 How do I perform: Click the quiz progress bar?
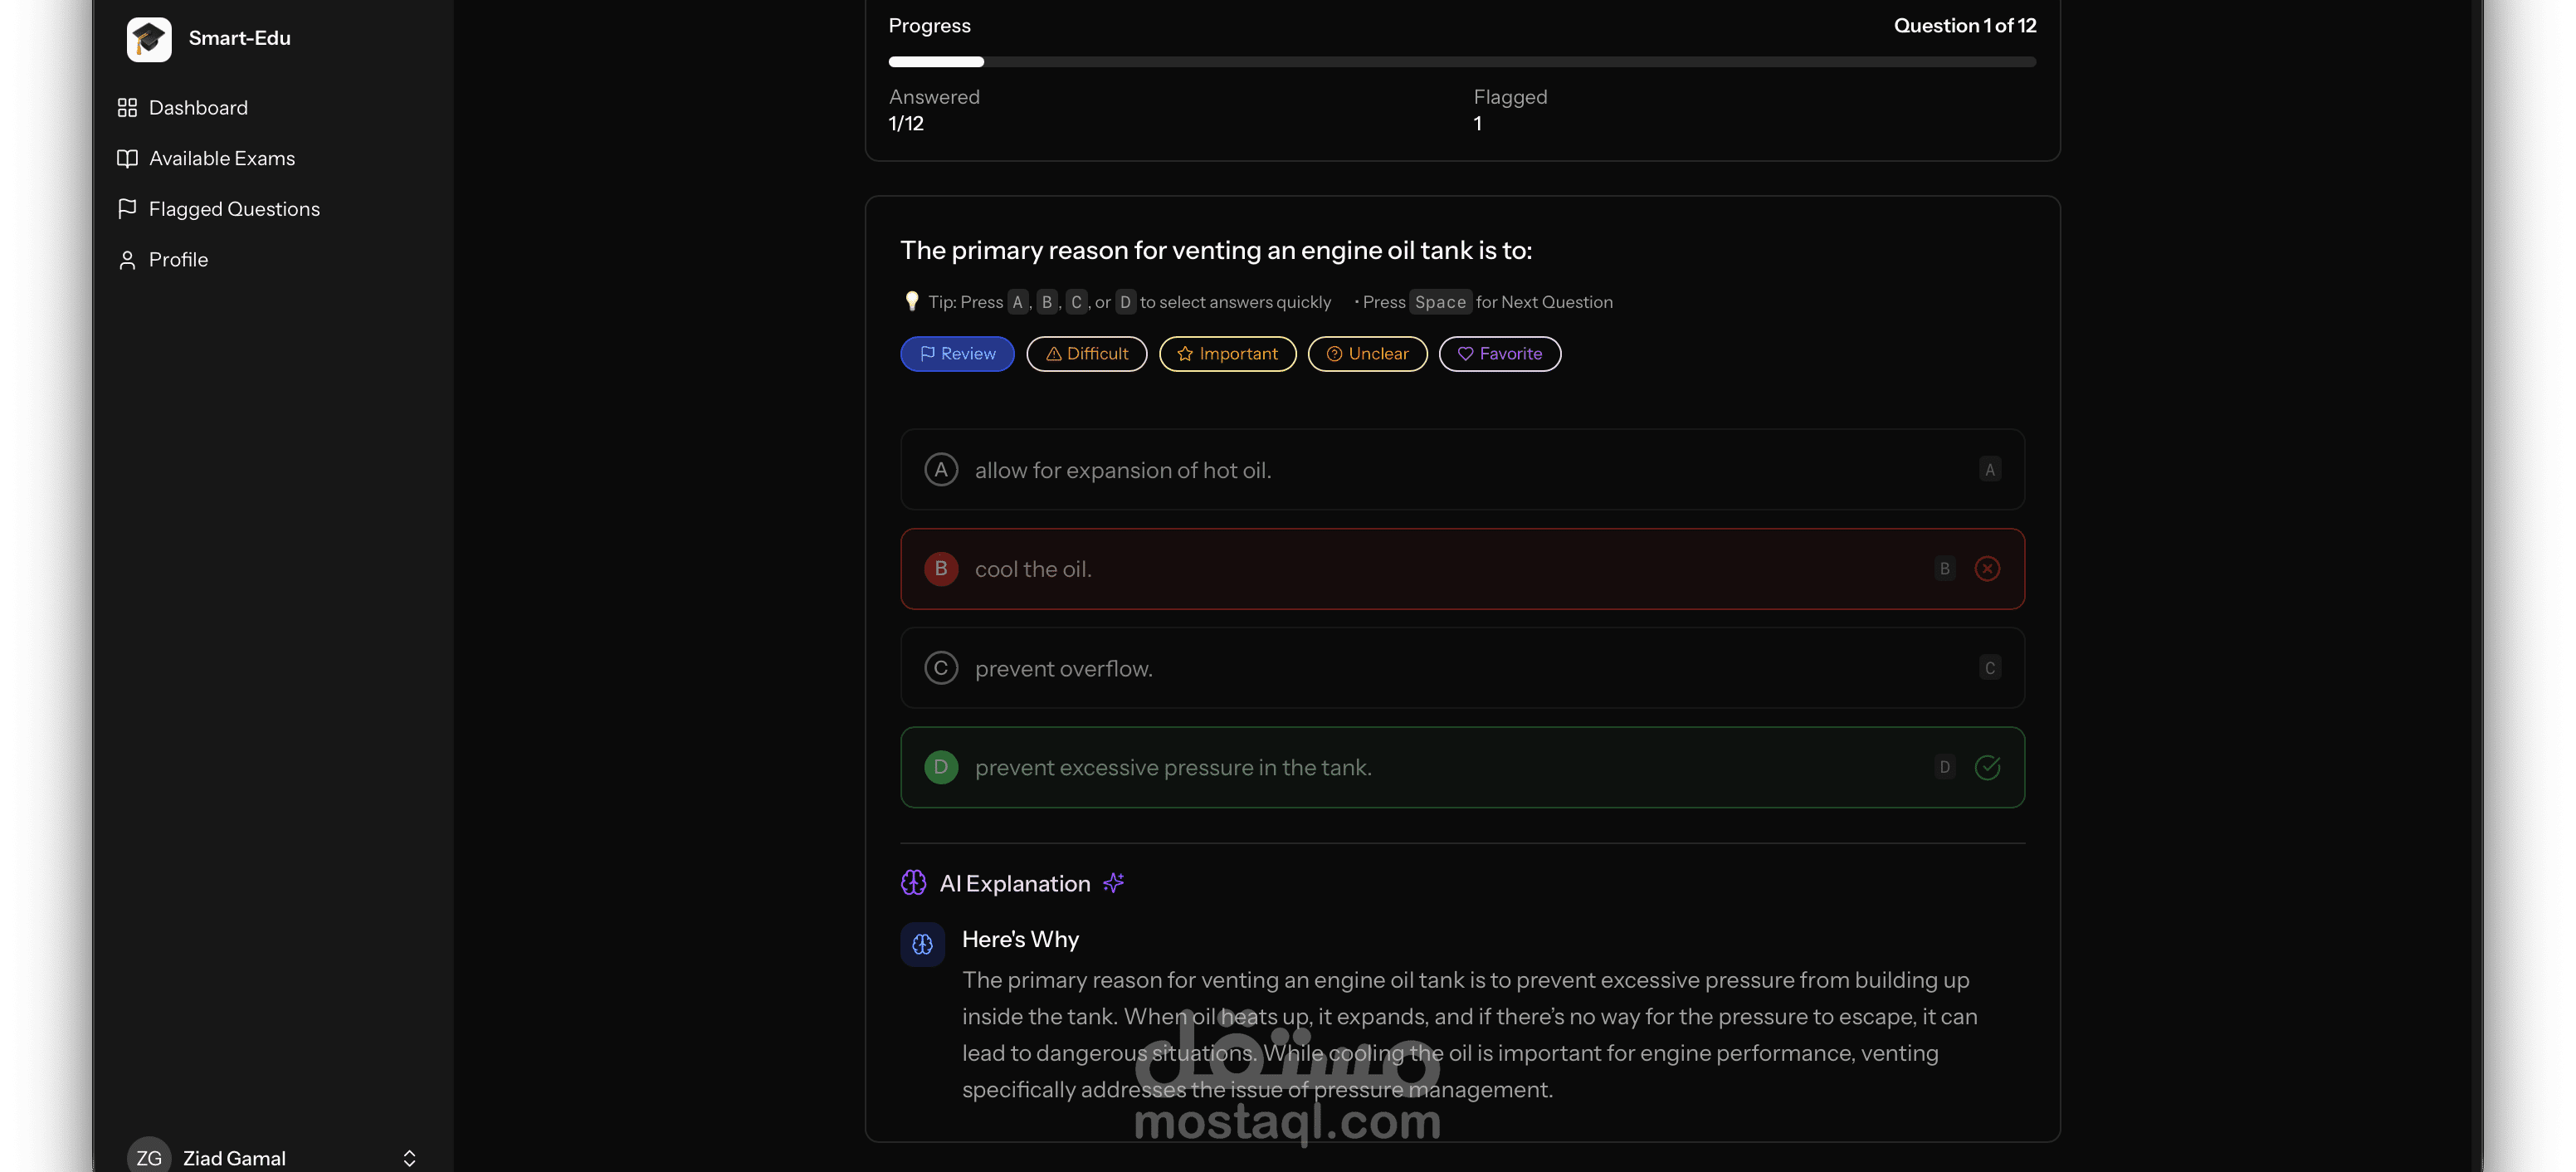[1462, 62]
